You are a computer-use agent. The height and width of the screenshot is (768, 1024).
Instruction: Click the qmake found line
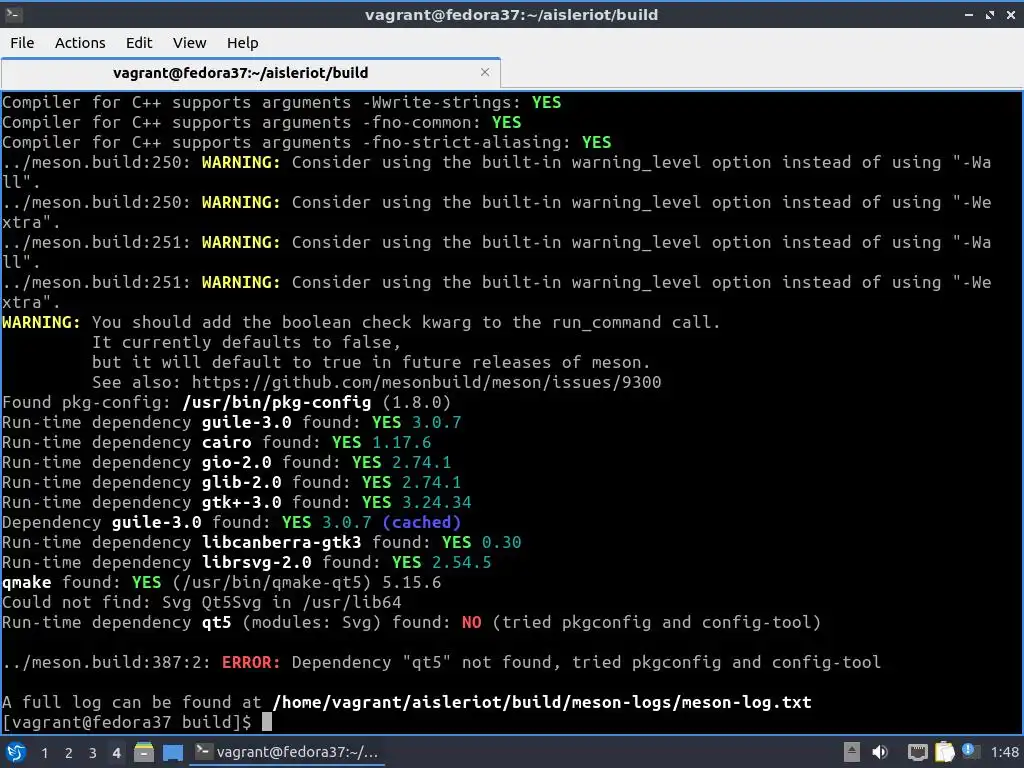(222, 583)
